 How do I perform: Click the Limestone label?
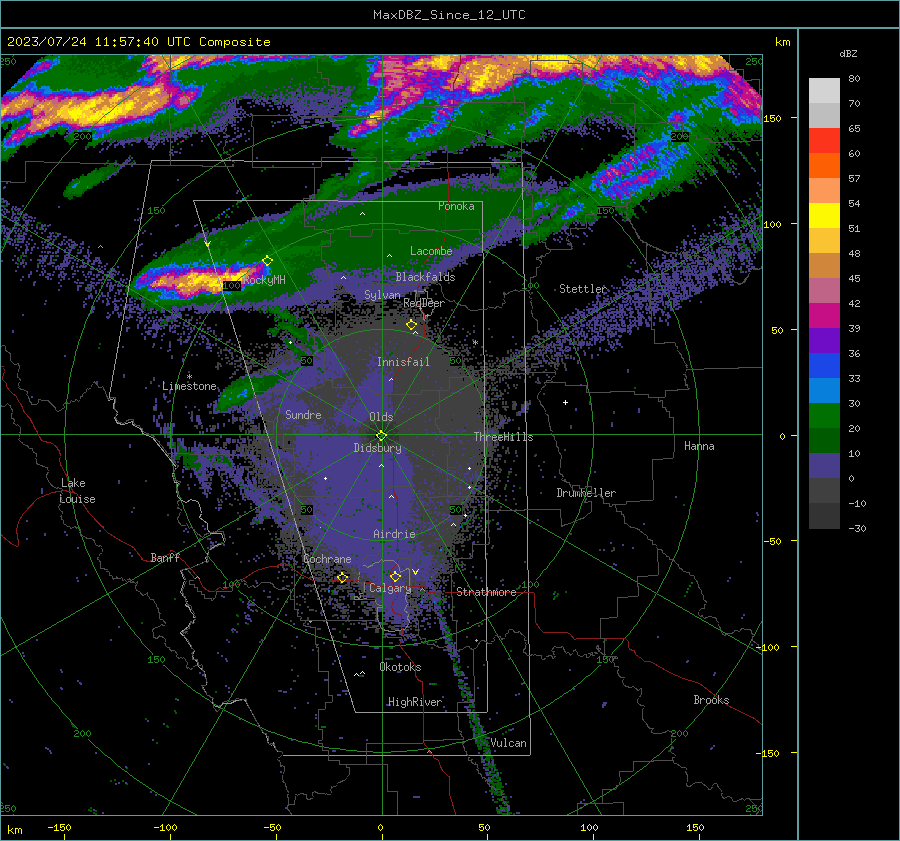[x=189, y=386]
